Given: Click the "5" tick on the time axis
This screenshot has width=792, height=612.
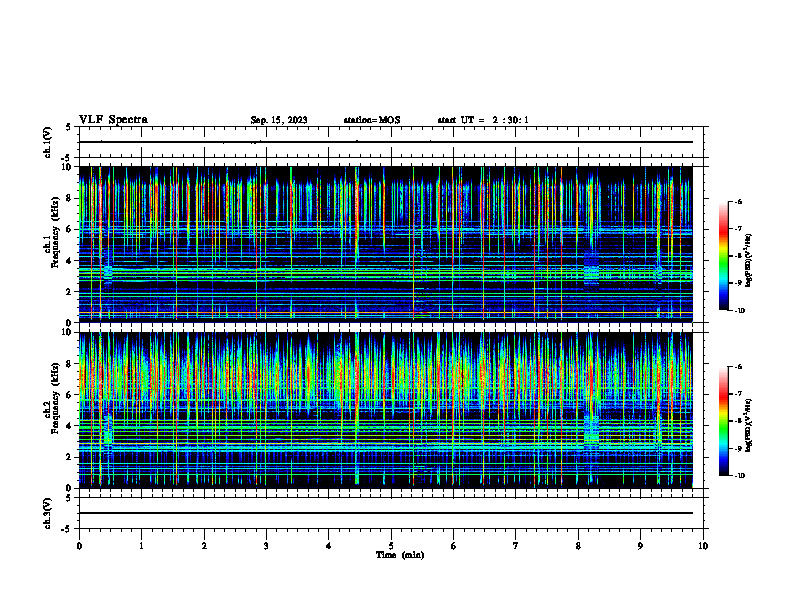Looking at the screenshot, I should [x=391, y=546].
